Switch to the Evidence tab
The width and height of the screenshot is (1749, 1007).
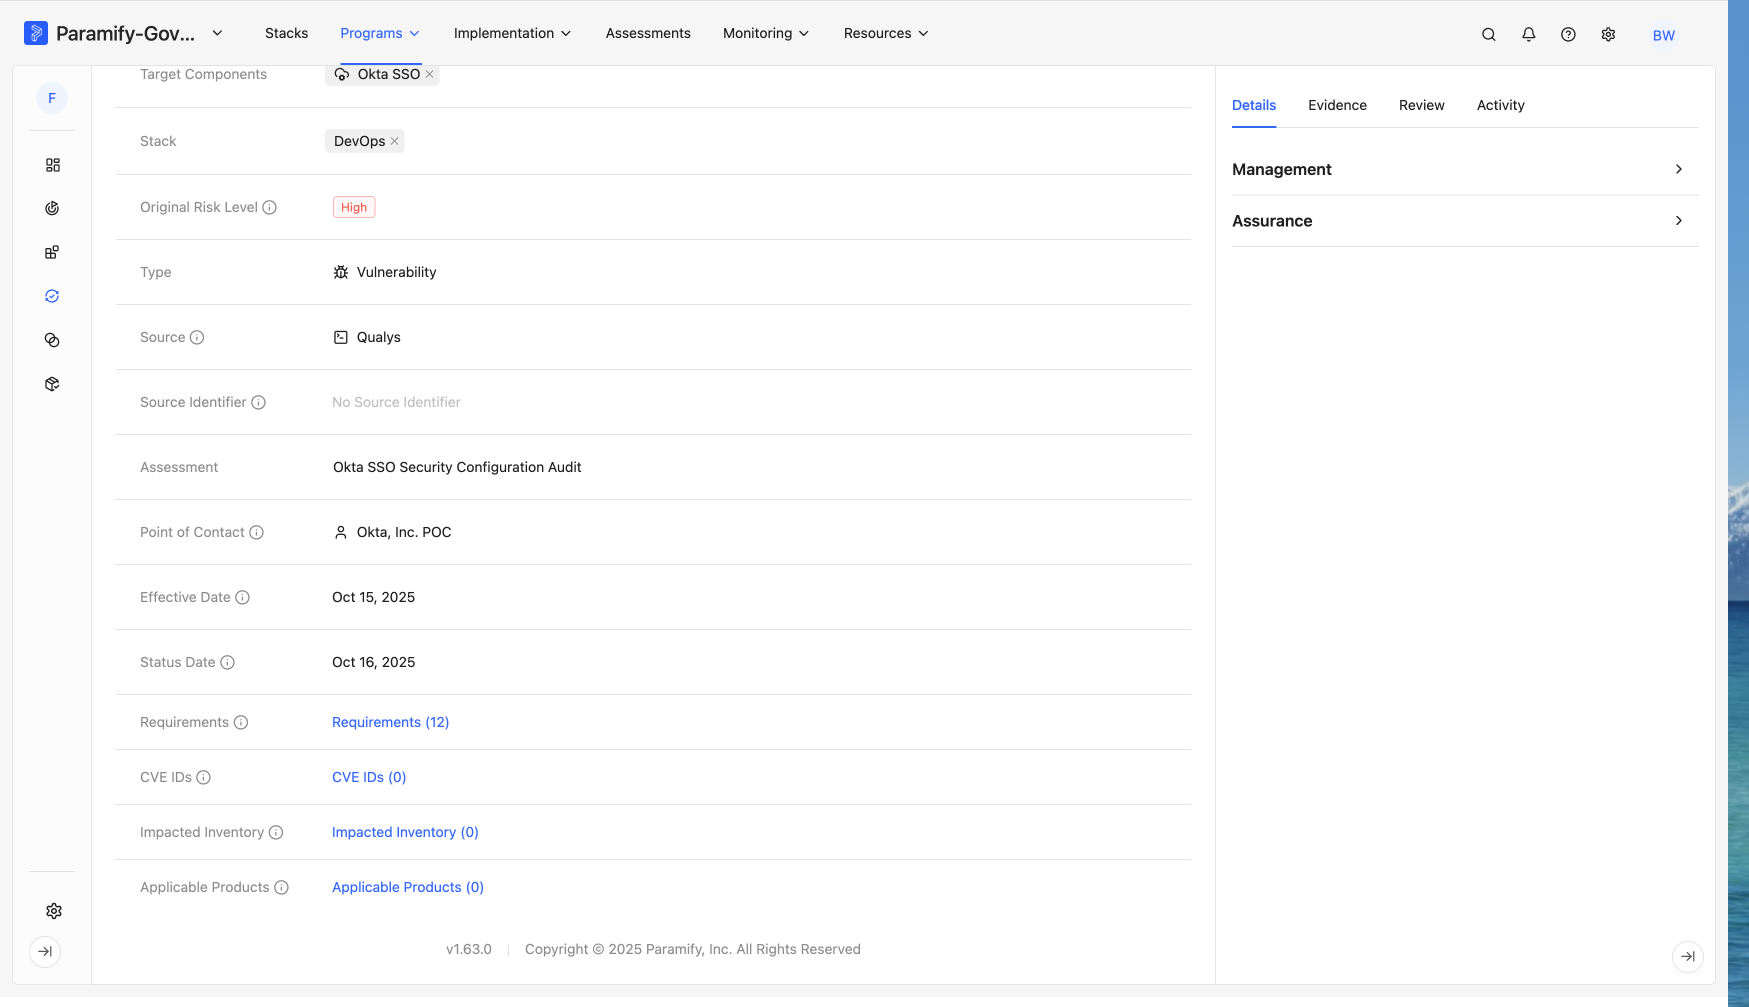tap(1337, 105)
